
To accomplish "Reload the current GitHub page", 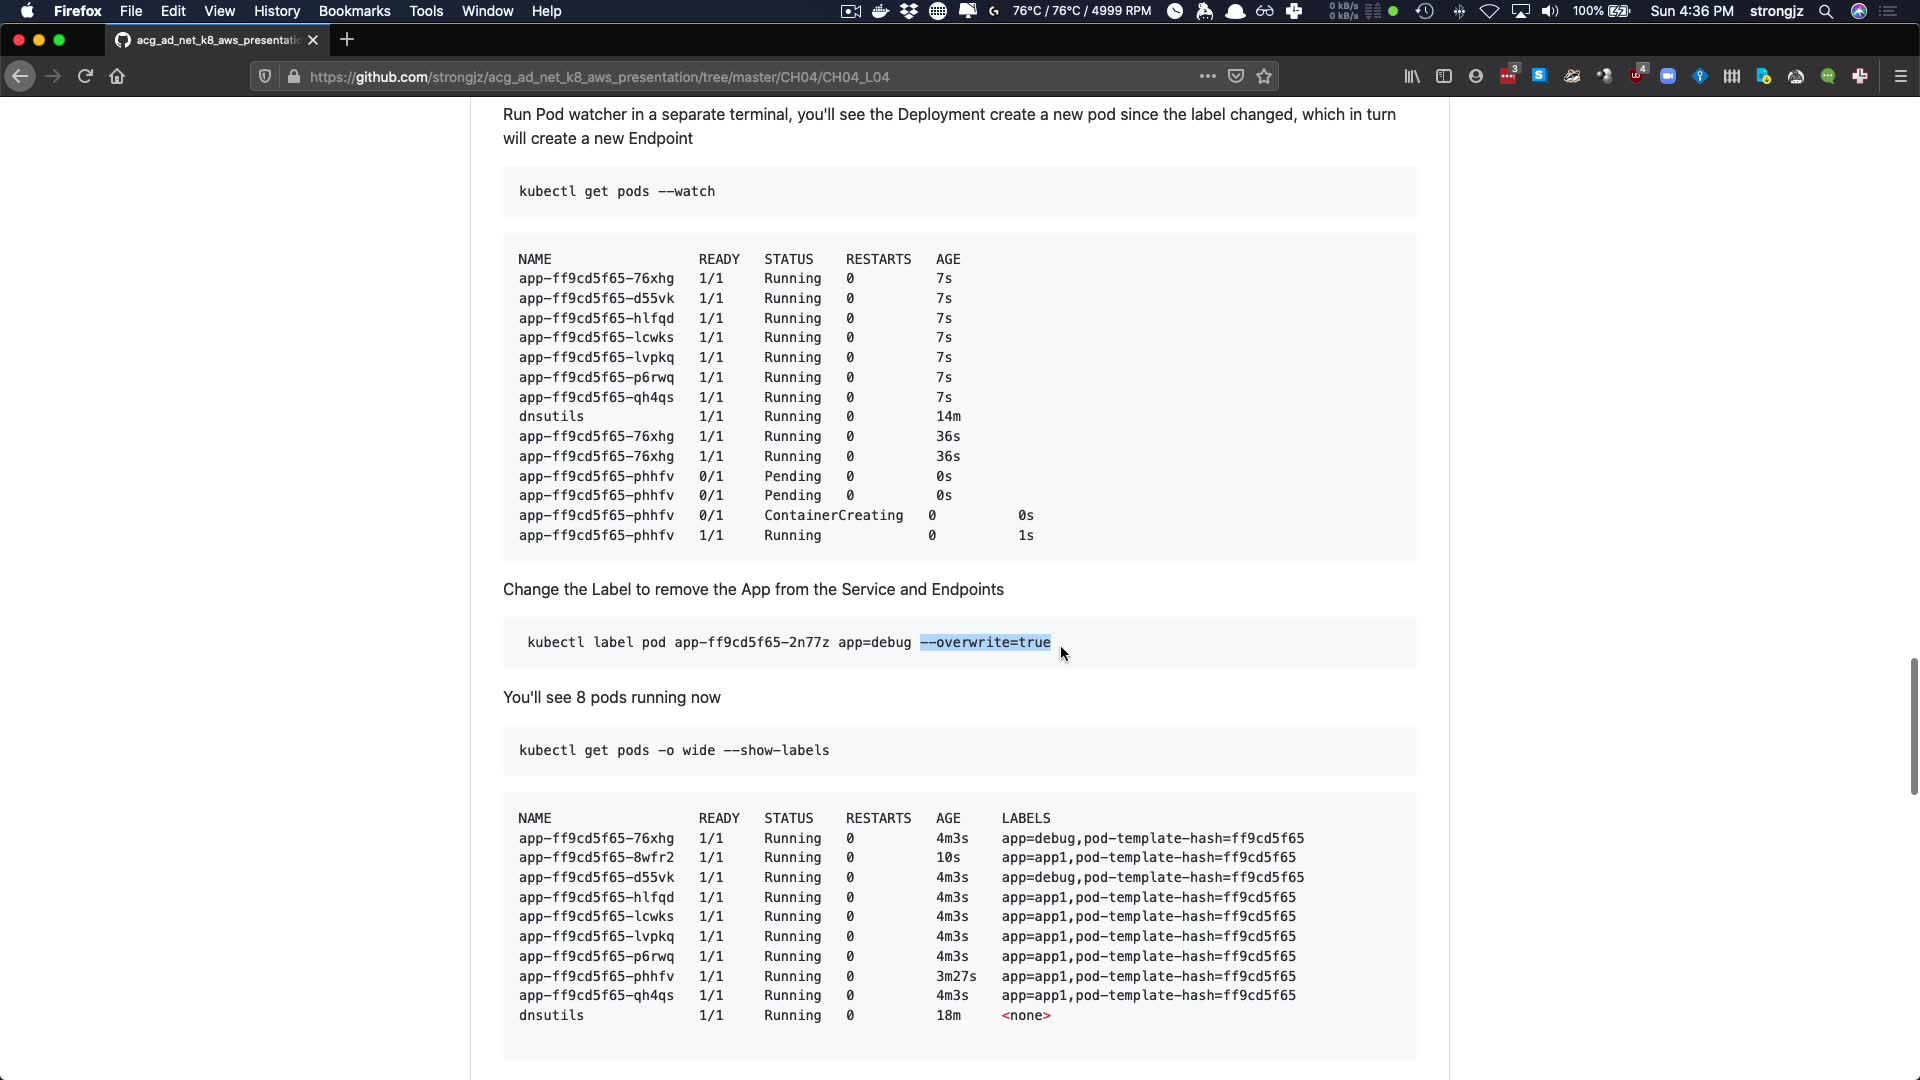I will [85, 76].
